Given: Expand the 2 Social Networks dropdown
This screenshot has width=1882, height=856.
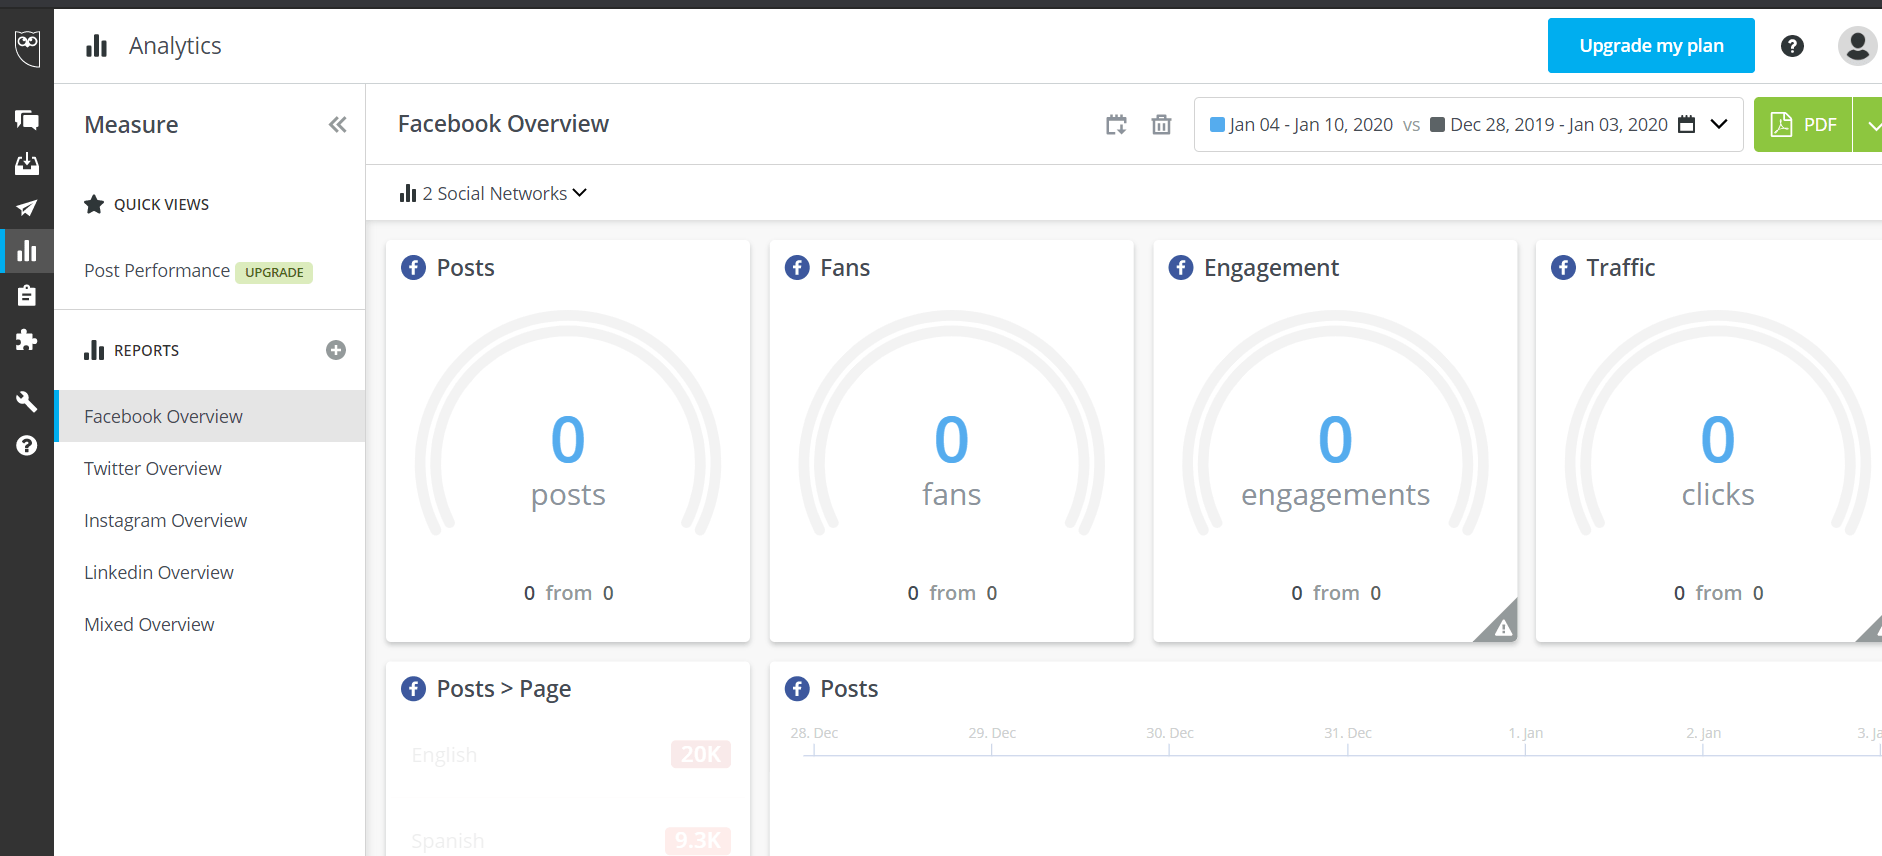Looking at the screenshot, I should pos(494,194).
